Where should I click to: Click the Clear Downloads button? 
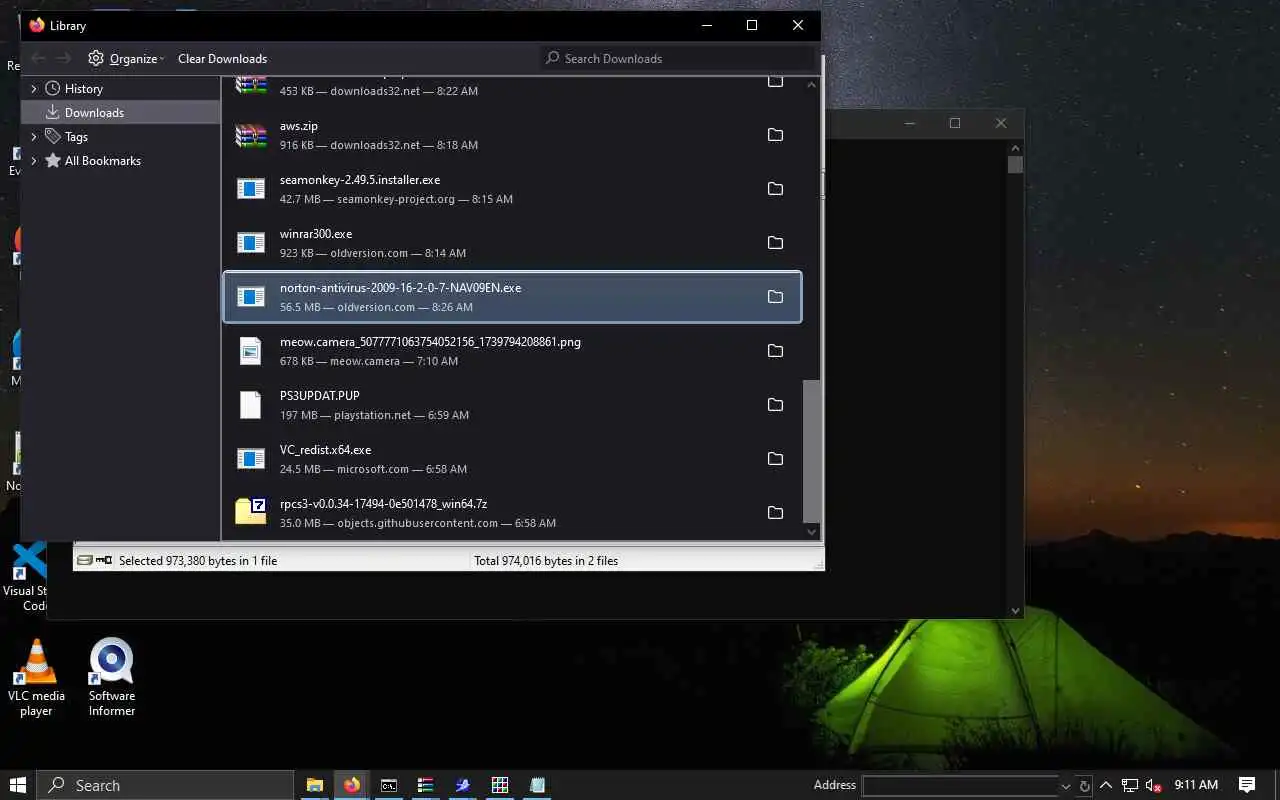(x=222, y=59)
